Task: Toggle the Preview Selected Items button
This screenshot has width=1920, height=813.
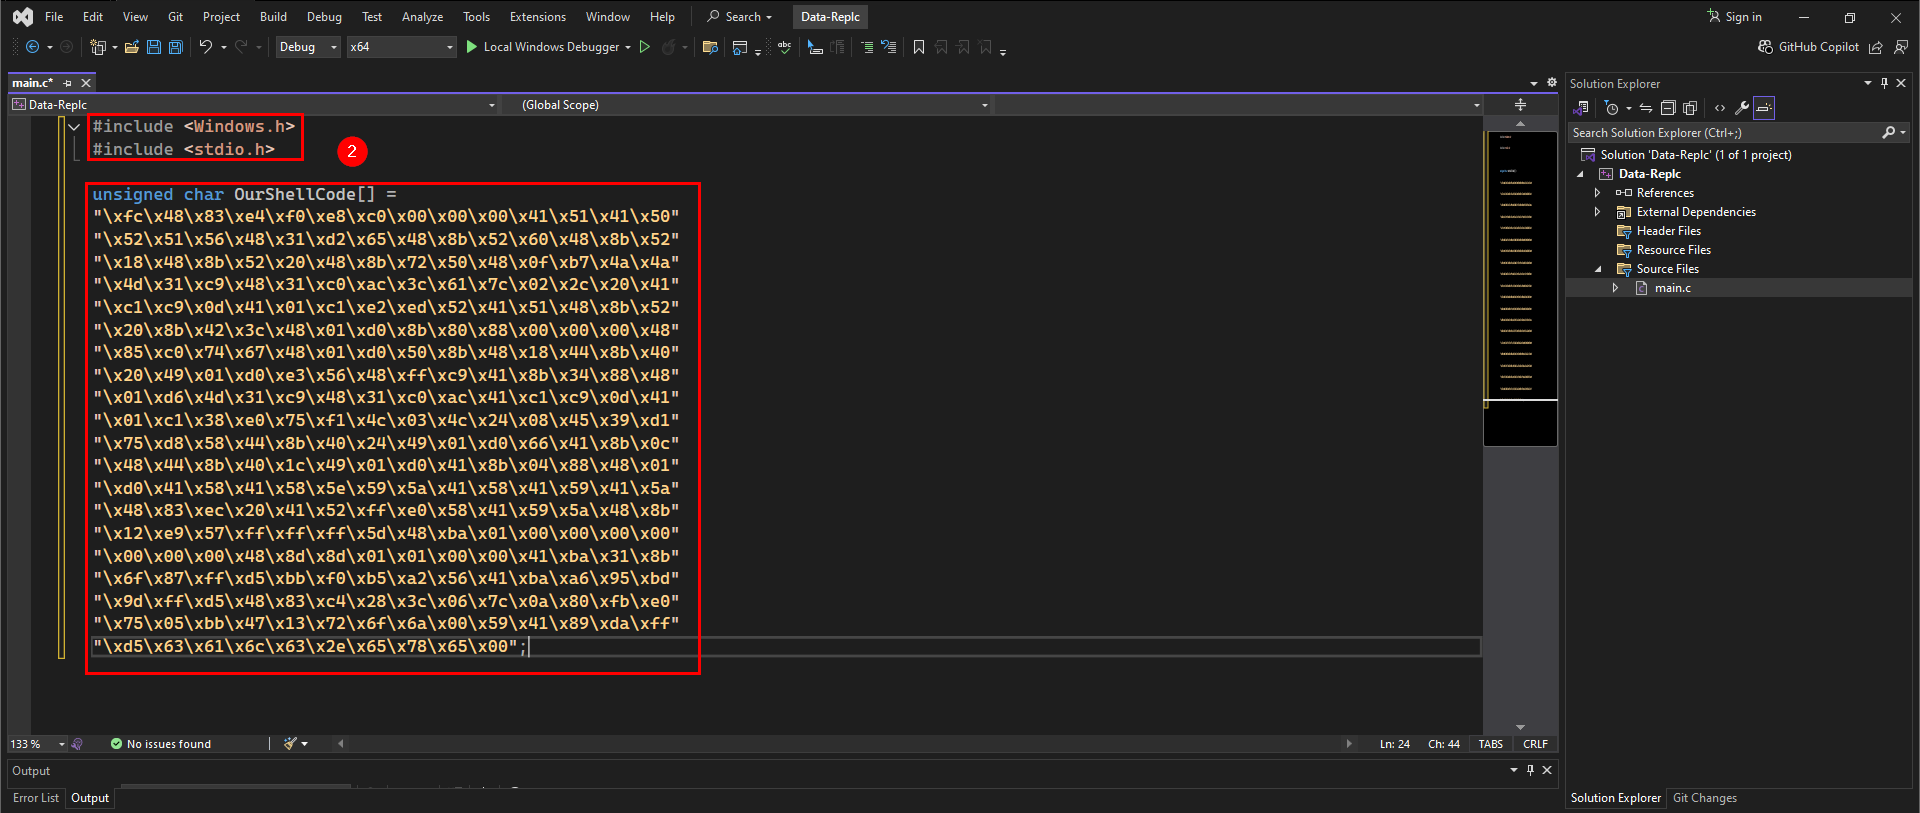Action: tap(1764, 108)
